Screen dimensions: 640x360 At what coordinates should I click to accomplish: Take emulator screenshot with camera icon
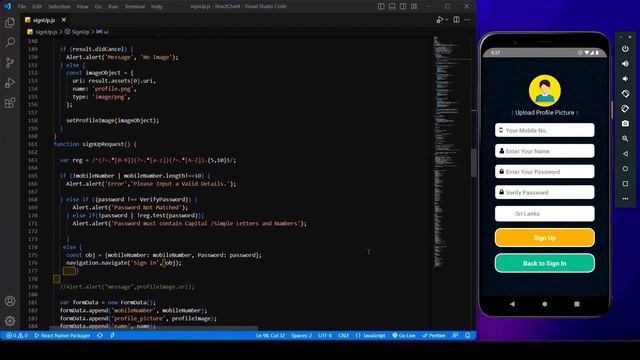point(625,124)
